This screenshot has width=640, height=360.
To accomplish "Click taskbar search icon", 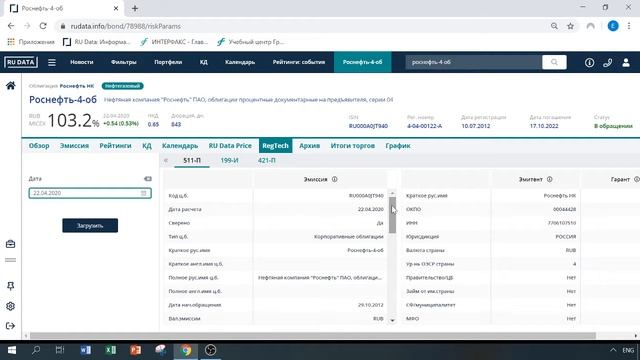I will [x=36, y=350].
